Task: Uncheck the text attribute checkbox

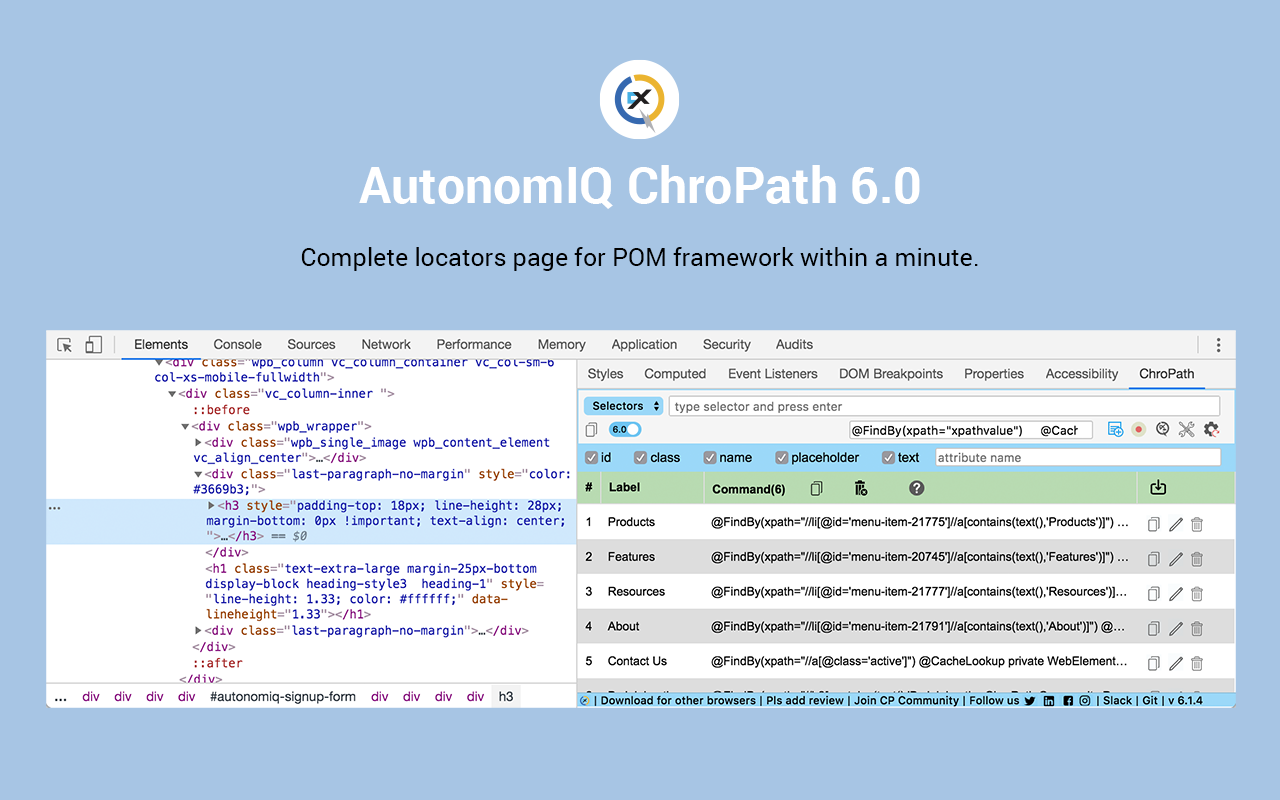Action: click(x=888, y=458)
